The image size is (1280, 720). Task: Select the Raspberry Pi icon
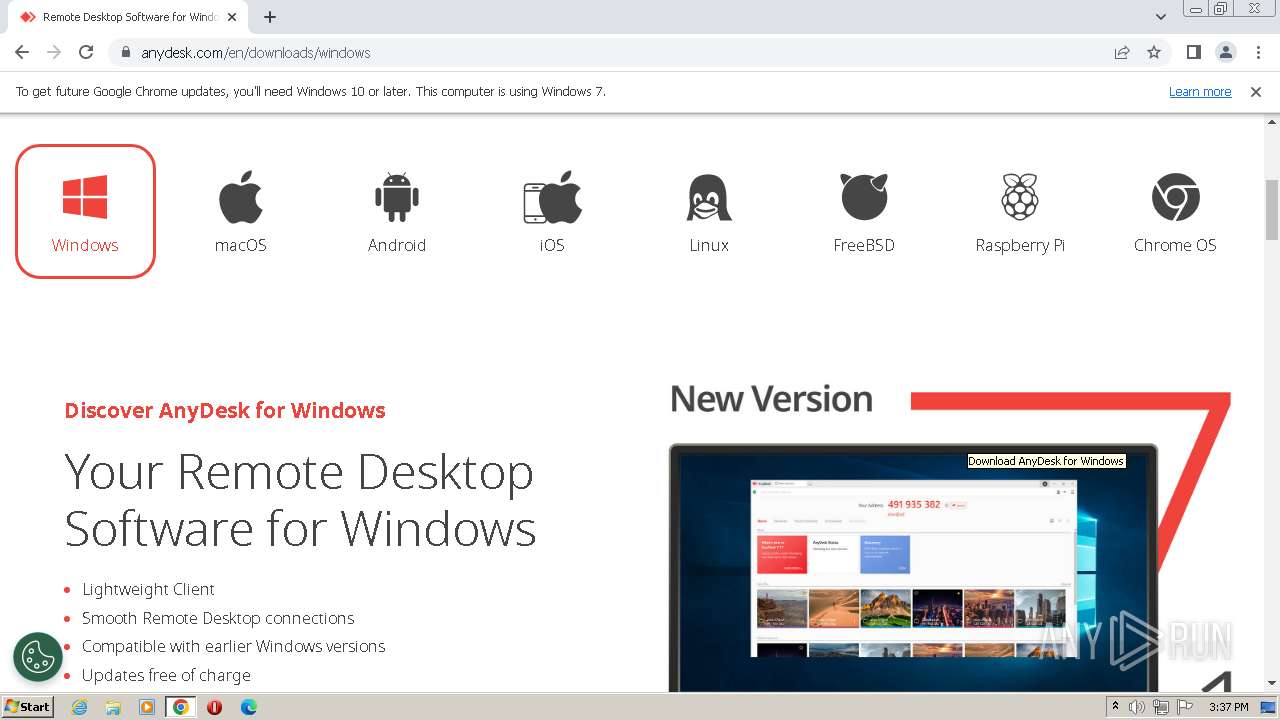pos(1020,196)
